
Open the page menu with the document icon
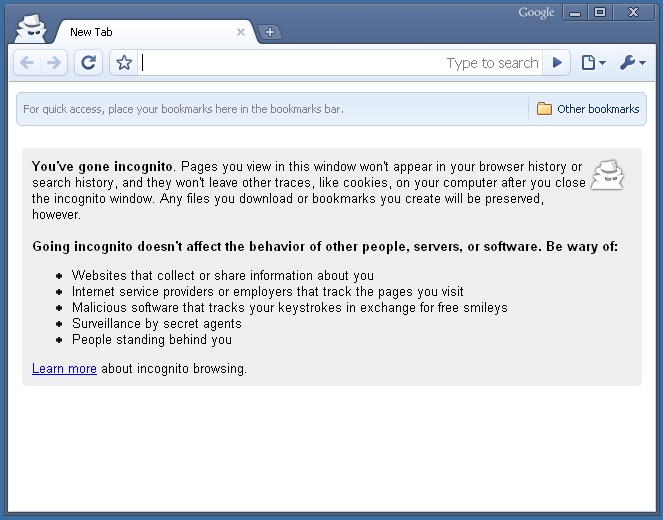(x=593, y=63)
